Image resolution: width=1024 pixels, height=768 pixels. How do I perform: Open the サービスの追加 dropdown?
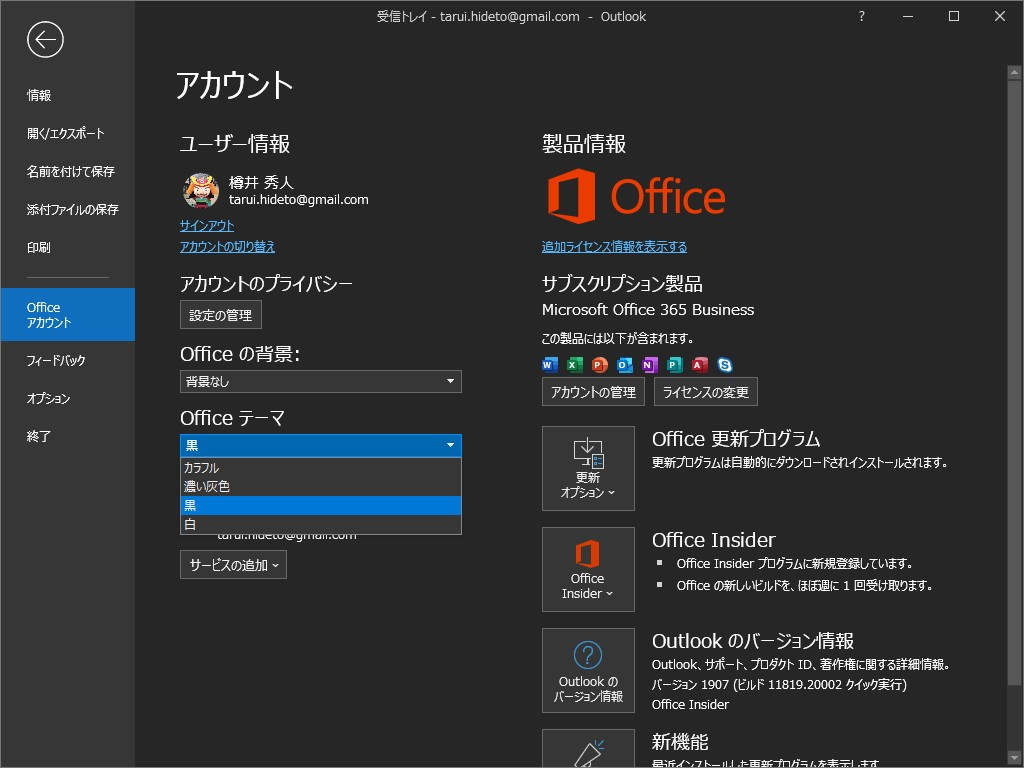233,565
